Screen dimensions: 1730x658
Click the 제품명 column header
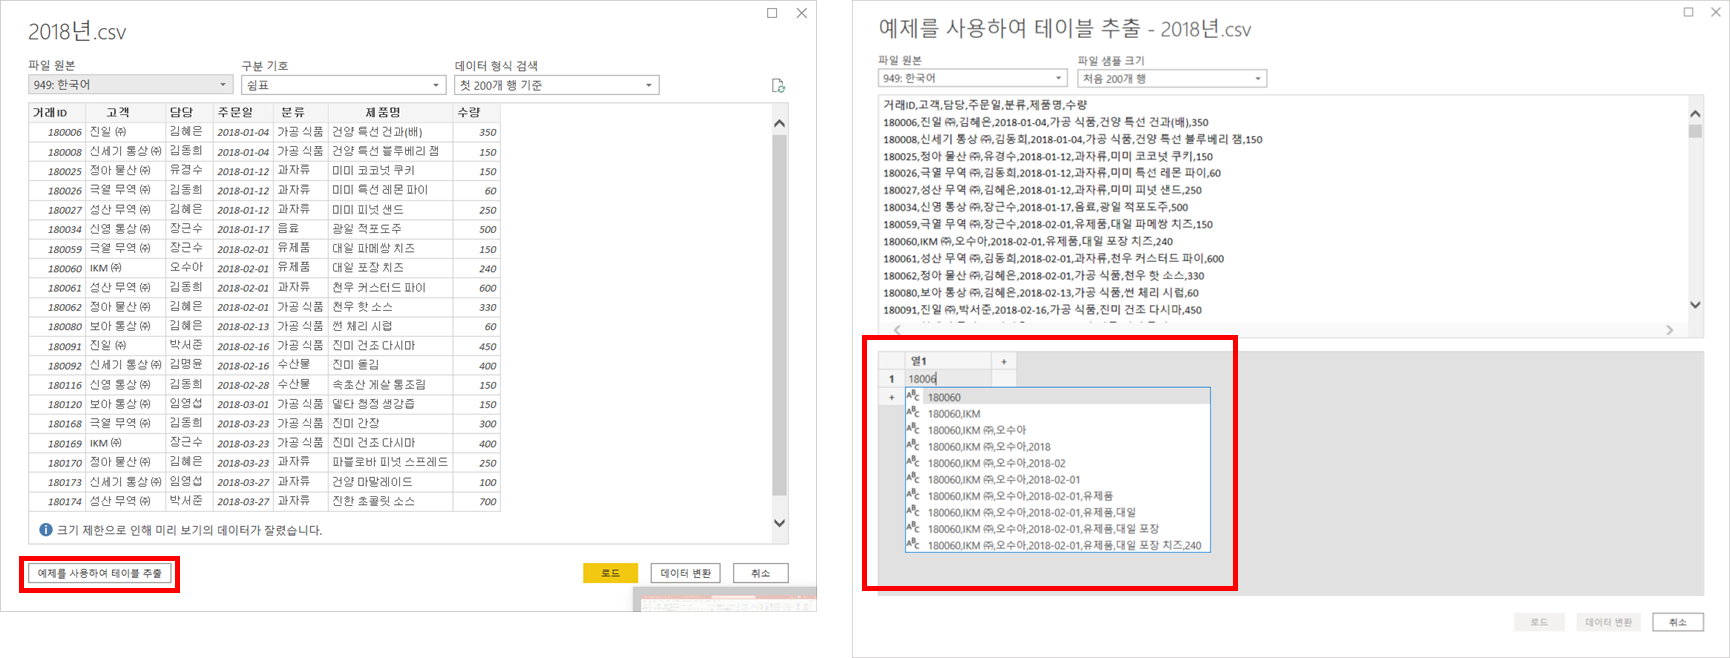[390, 113]
